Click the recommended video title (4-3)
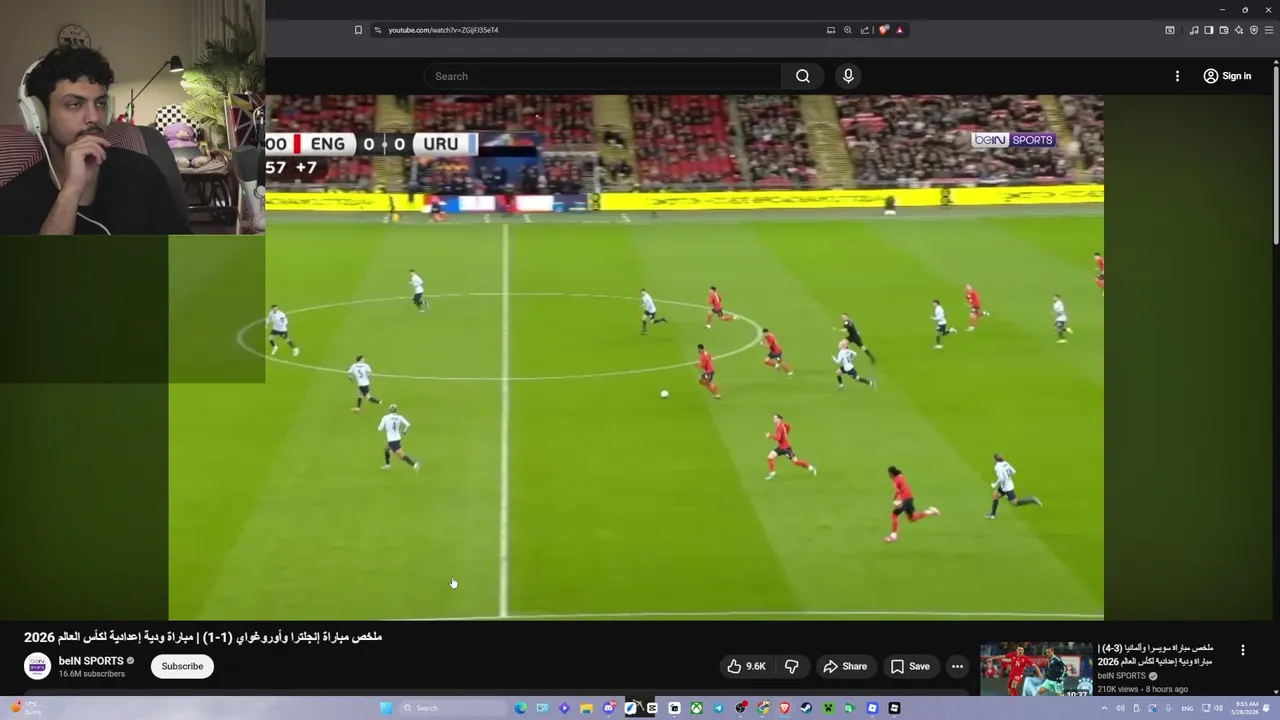 [1156, 655]
